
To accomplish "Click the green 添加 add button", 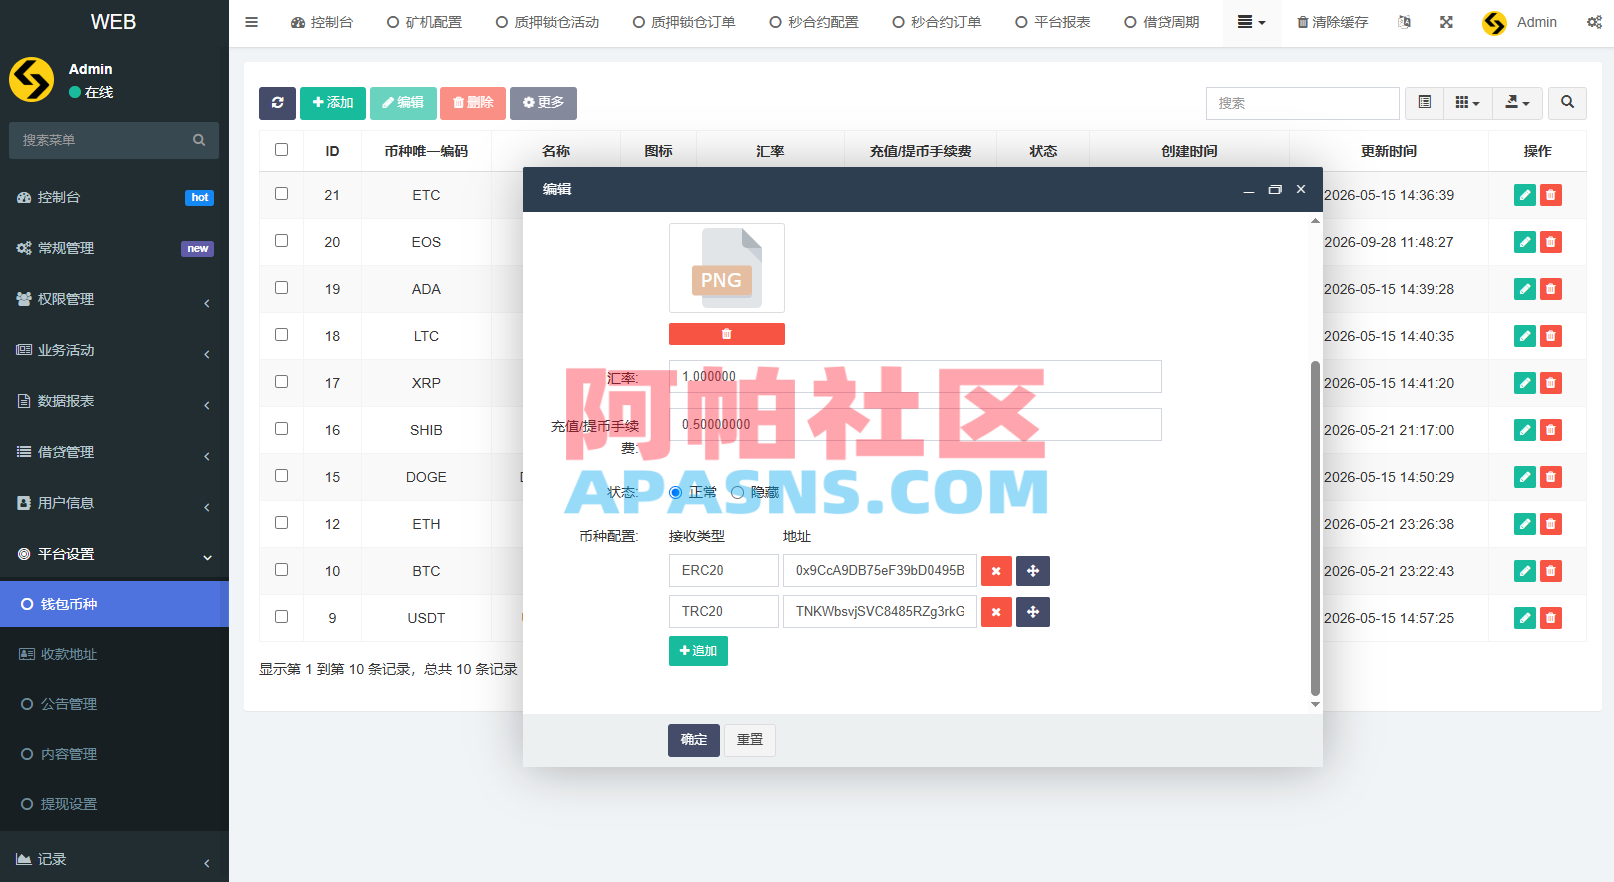I will 333,103.
